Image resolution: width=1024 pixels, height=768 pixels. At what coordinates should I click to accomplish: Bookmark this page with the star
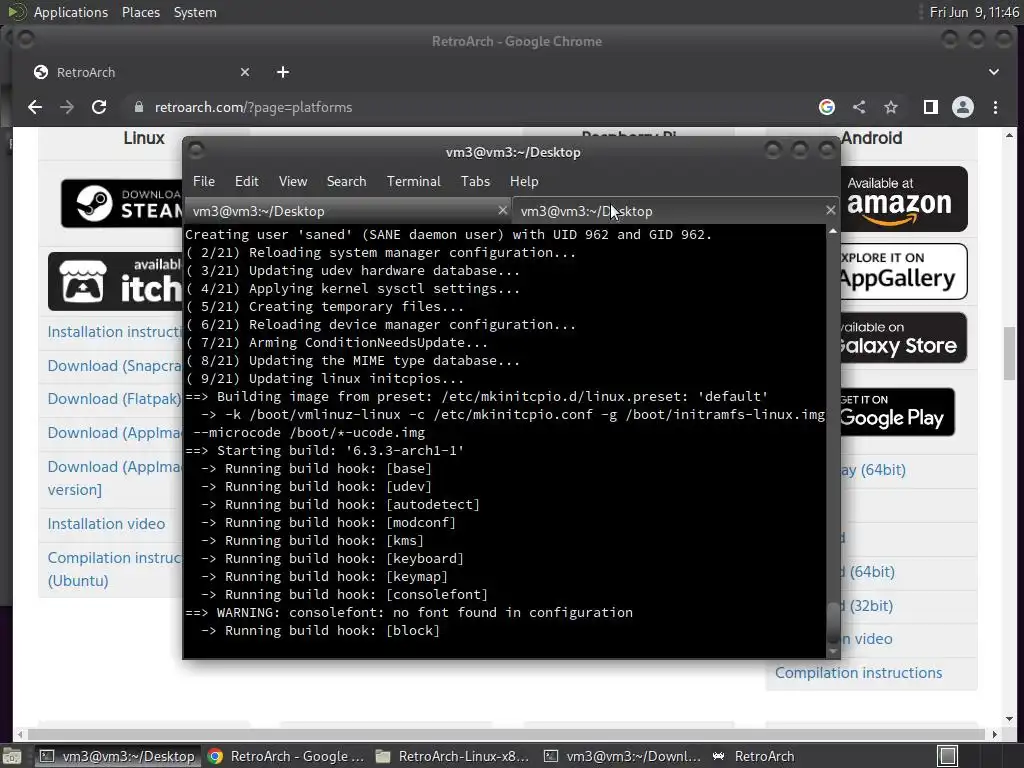point(891,107)
